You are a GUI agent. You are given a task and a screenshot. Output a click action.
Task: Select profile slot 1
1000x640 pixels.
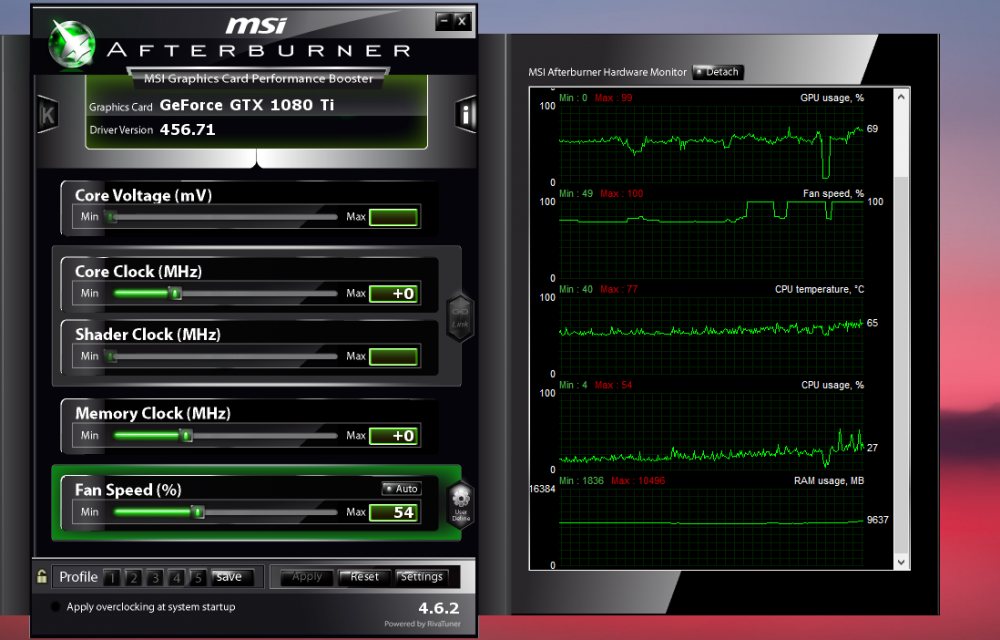click(x=113, y=577)
